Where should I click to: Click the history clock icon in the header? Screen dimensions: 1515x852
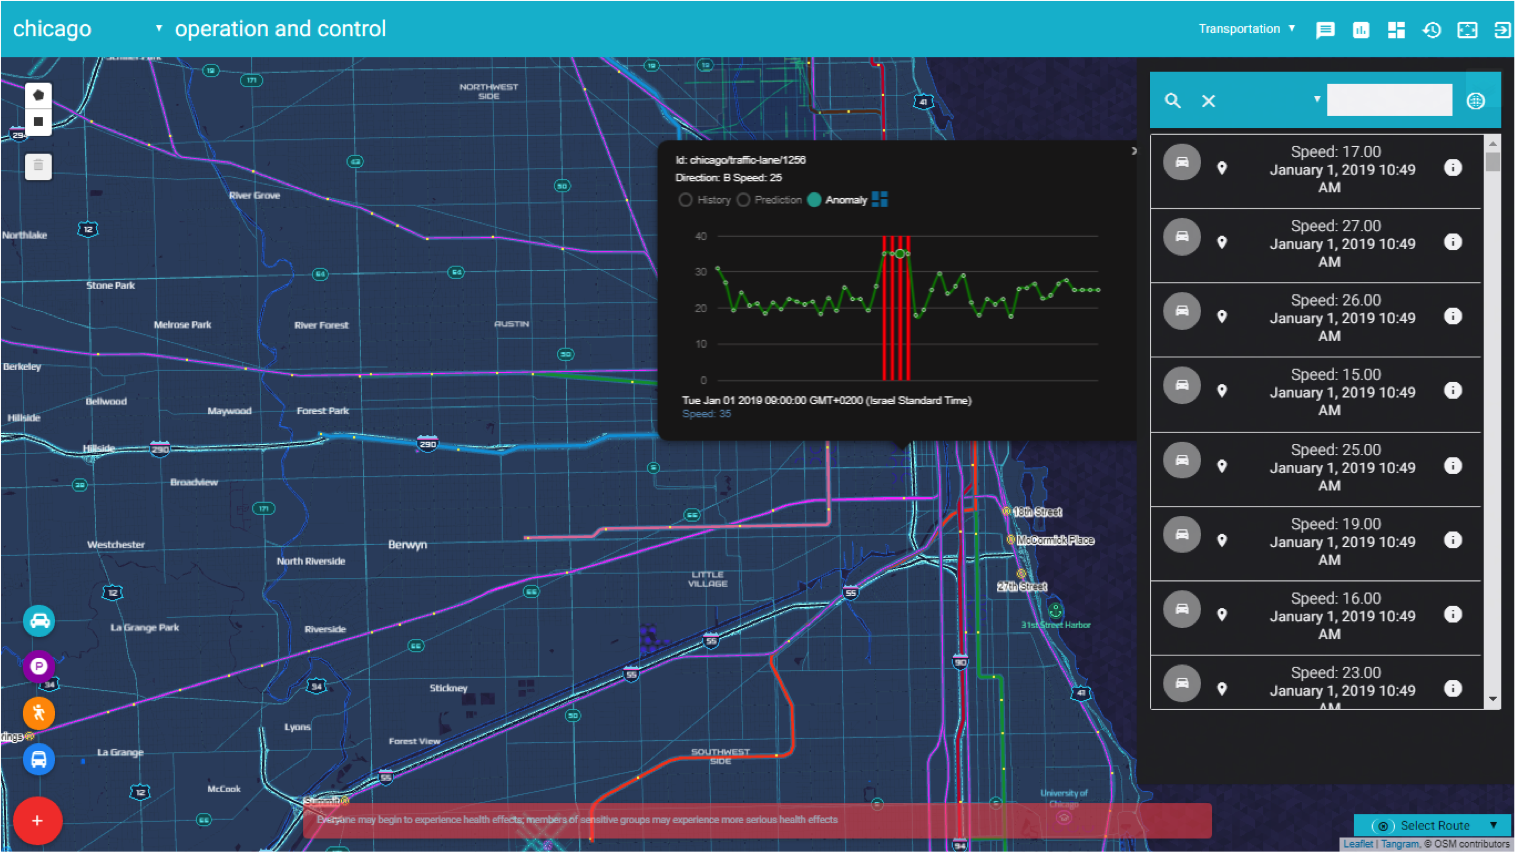pos(1431,30)
